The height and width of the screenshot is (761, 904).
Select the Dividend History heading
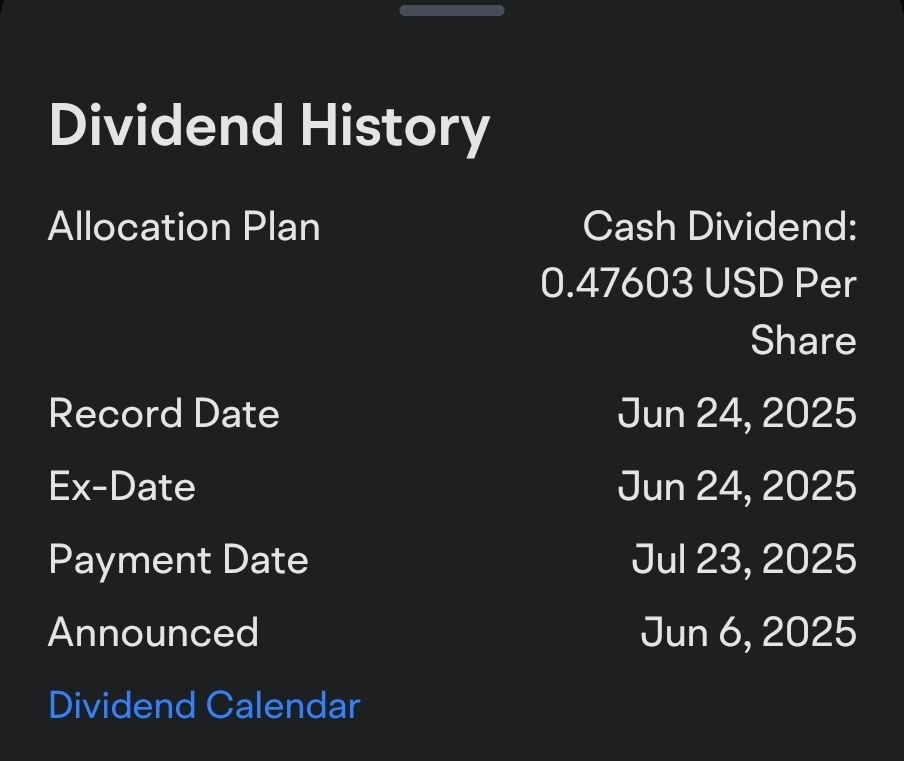tap(269, 127)
